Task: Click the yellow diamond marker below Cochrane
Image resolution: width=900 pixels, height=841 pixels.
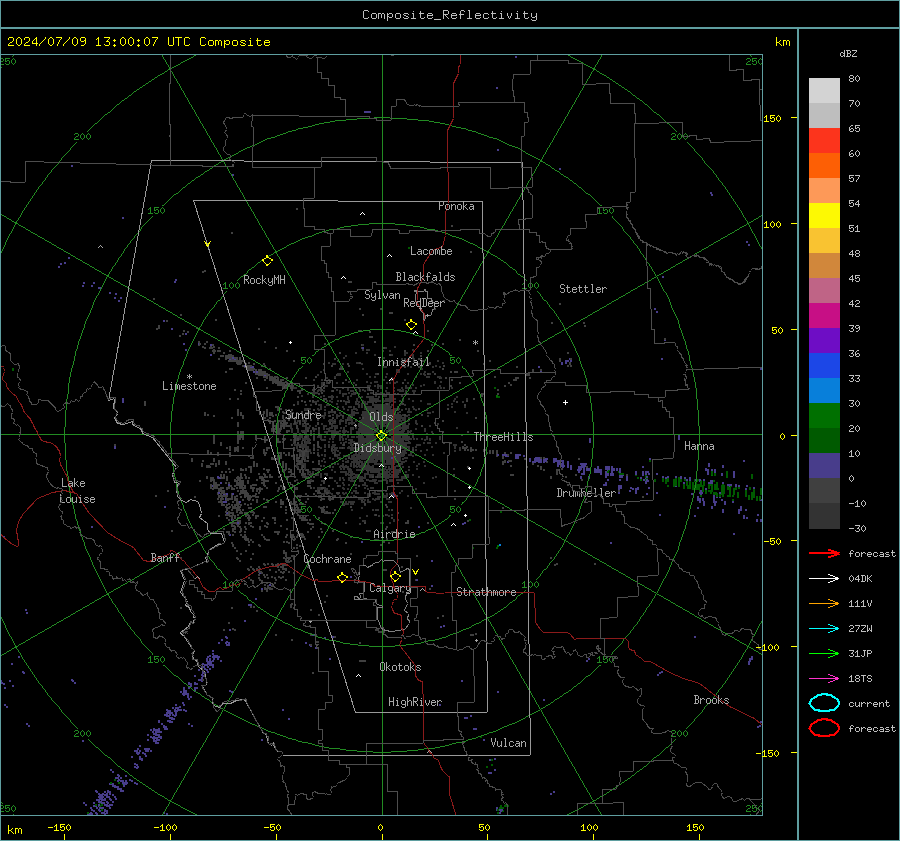Action: 342,577
